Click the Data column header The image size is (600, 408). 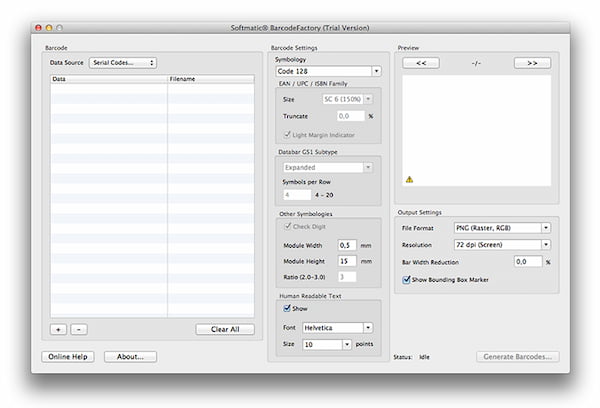pos(109,79)
